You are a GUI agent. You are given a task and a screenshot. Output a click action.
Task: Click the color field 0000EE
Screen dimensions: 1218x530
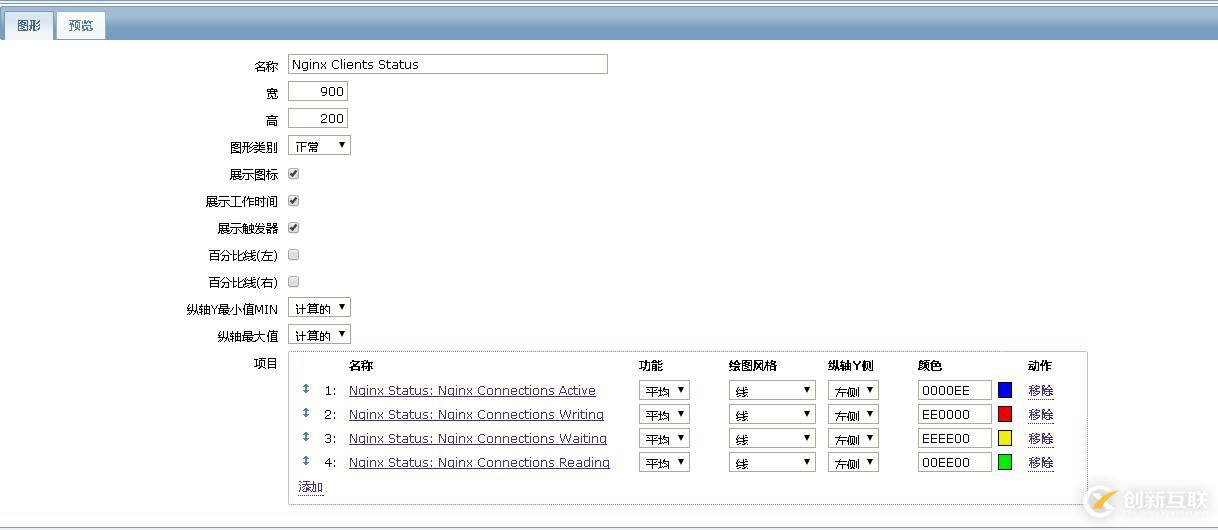[955, 390]
